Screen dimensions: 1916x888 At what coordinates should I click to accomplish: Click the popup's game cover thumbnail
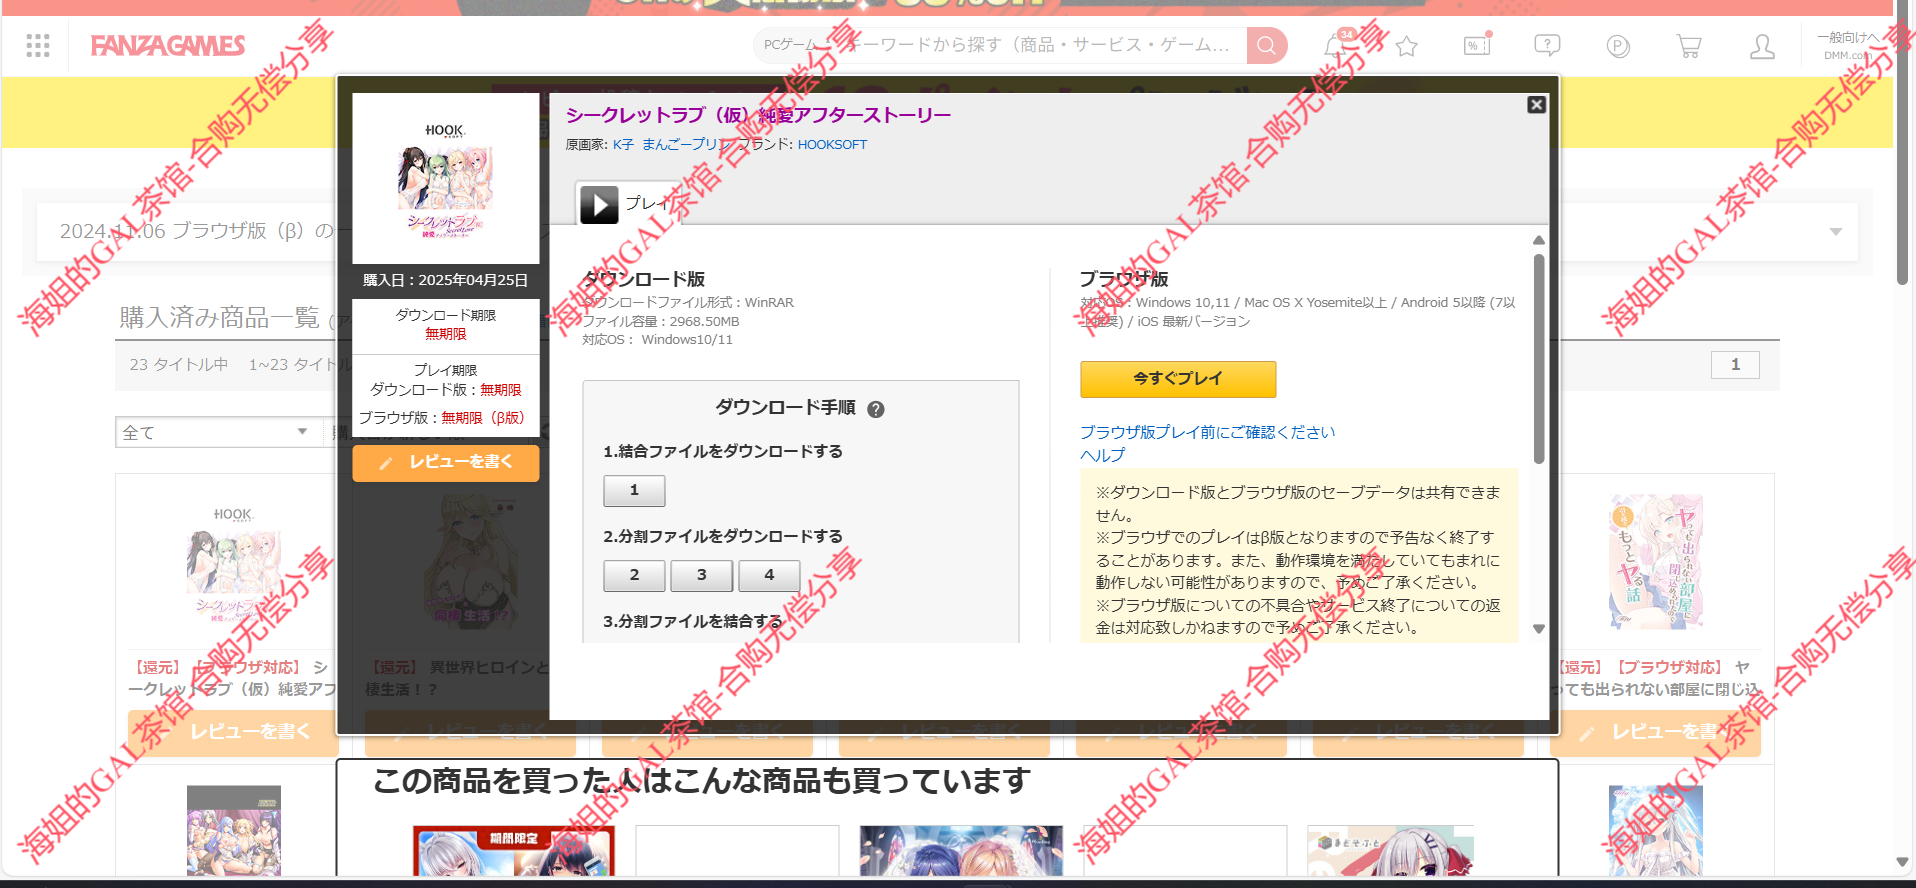click(446, 179)
